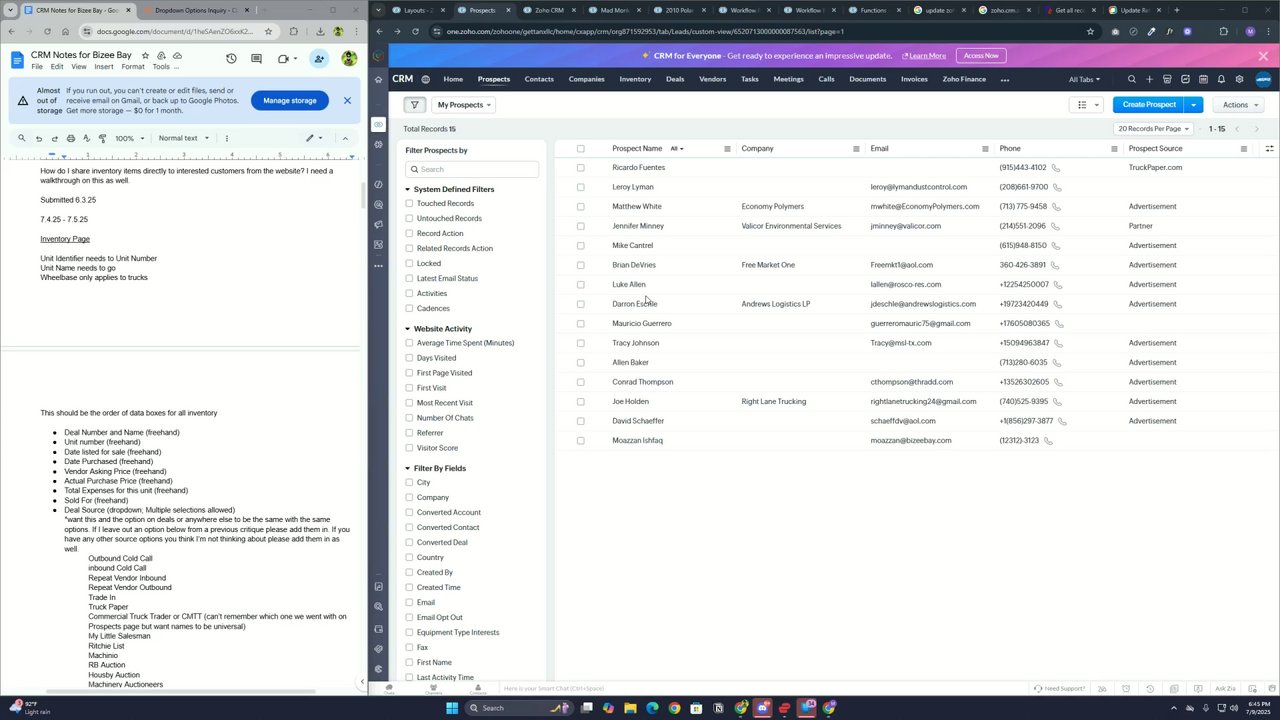The width and height of the screenshot is (1280, 720).
Task: Open the manage columns icon at table's right edge
Action: (x=1269, y=149)
